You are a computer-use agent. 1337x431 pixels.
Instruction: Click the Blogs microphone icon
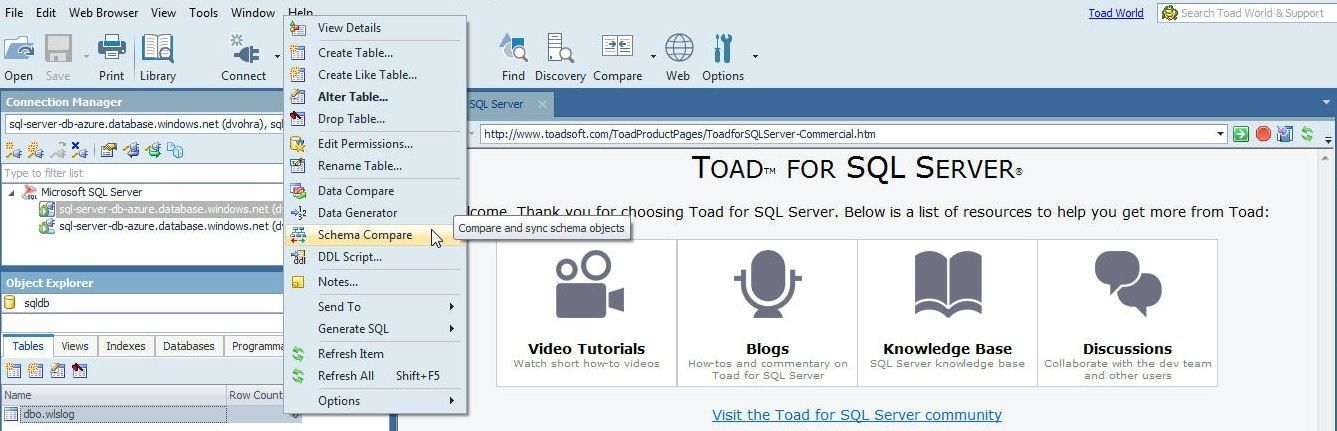pyautogui.click(x=767, y=285)
